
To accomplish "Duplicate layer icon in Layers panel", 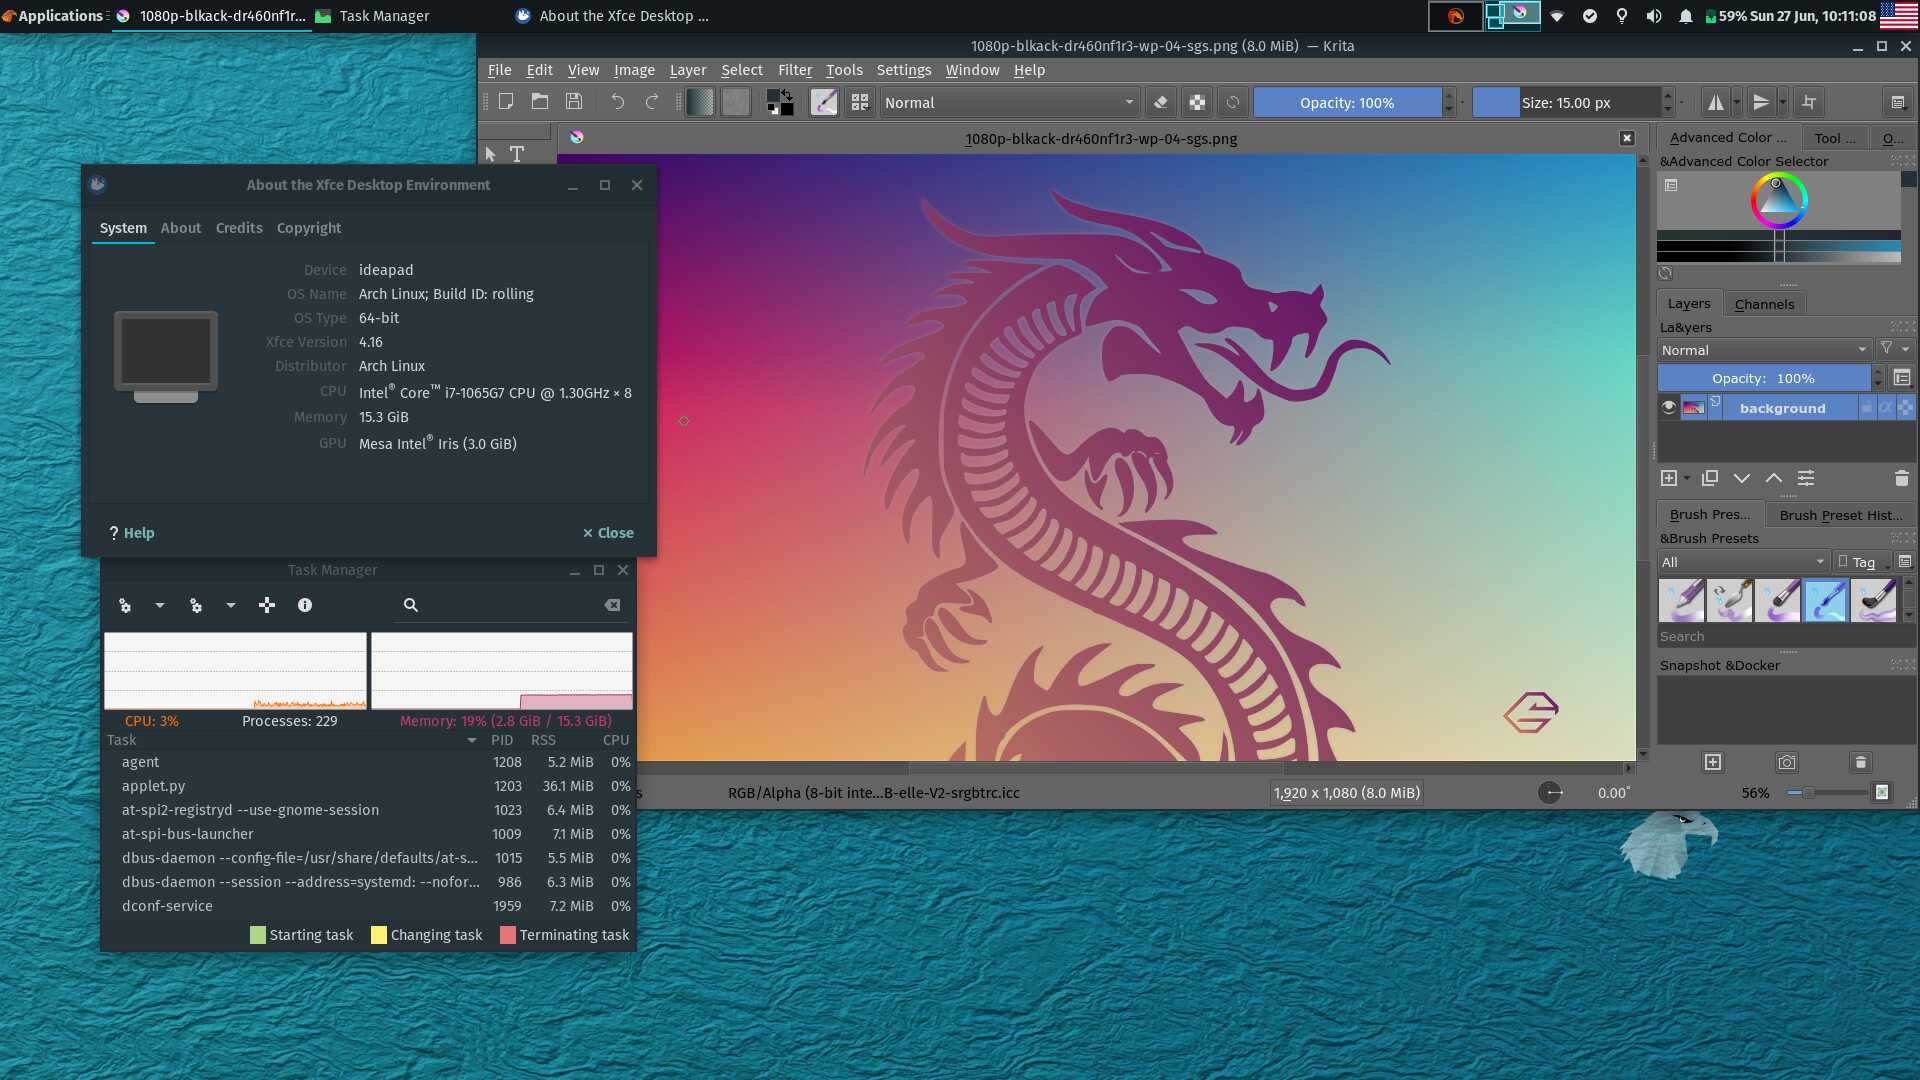I will tap(1710, 479).
